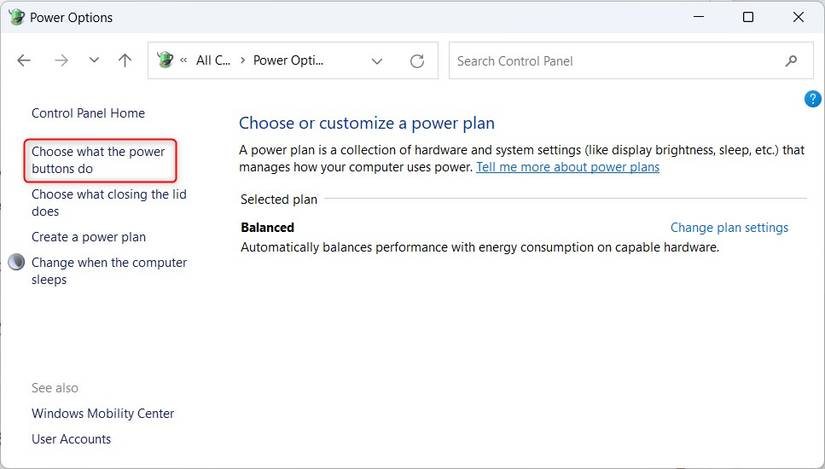Image resolution: width=825 pixels, height=469 pixels.
Task: Expand the breadcrumb arrow after All C...
Action: coord(243,61)
